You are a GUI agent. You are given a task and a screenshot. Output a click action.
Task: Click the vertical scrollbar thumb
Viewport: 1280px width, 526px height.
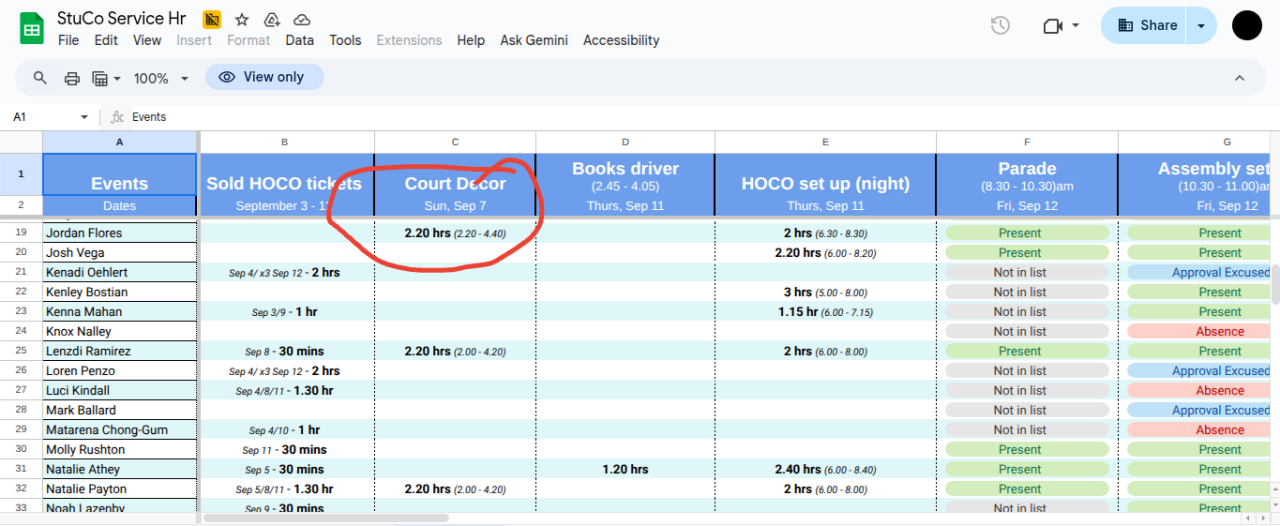coord(1274,285)
